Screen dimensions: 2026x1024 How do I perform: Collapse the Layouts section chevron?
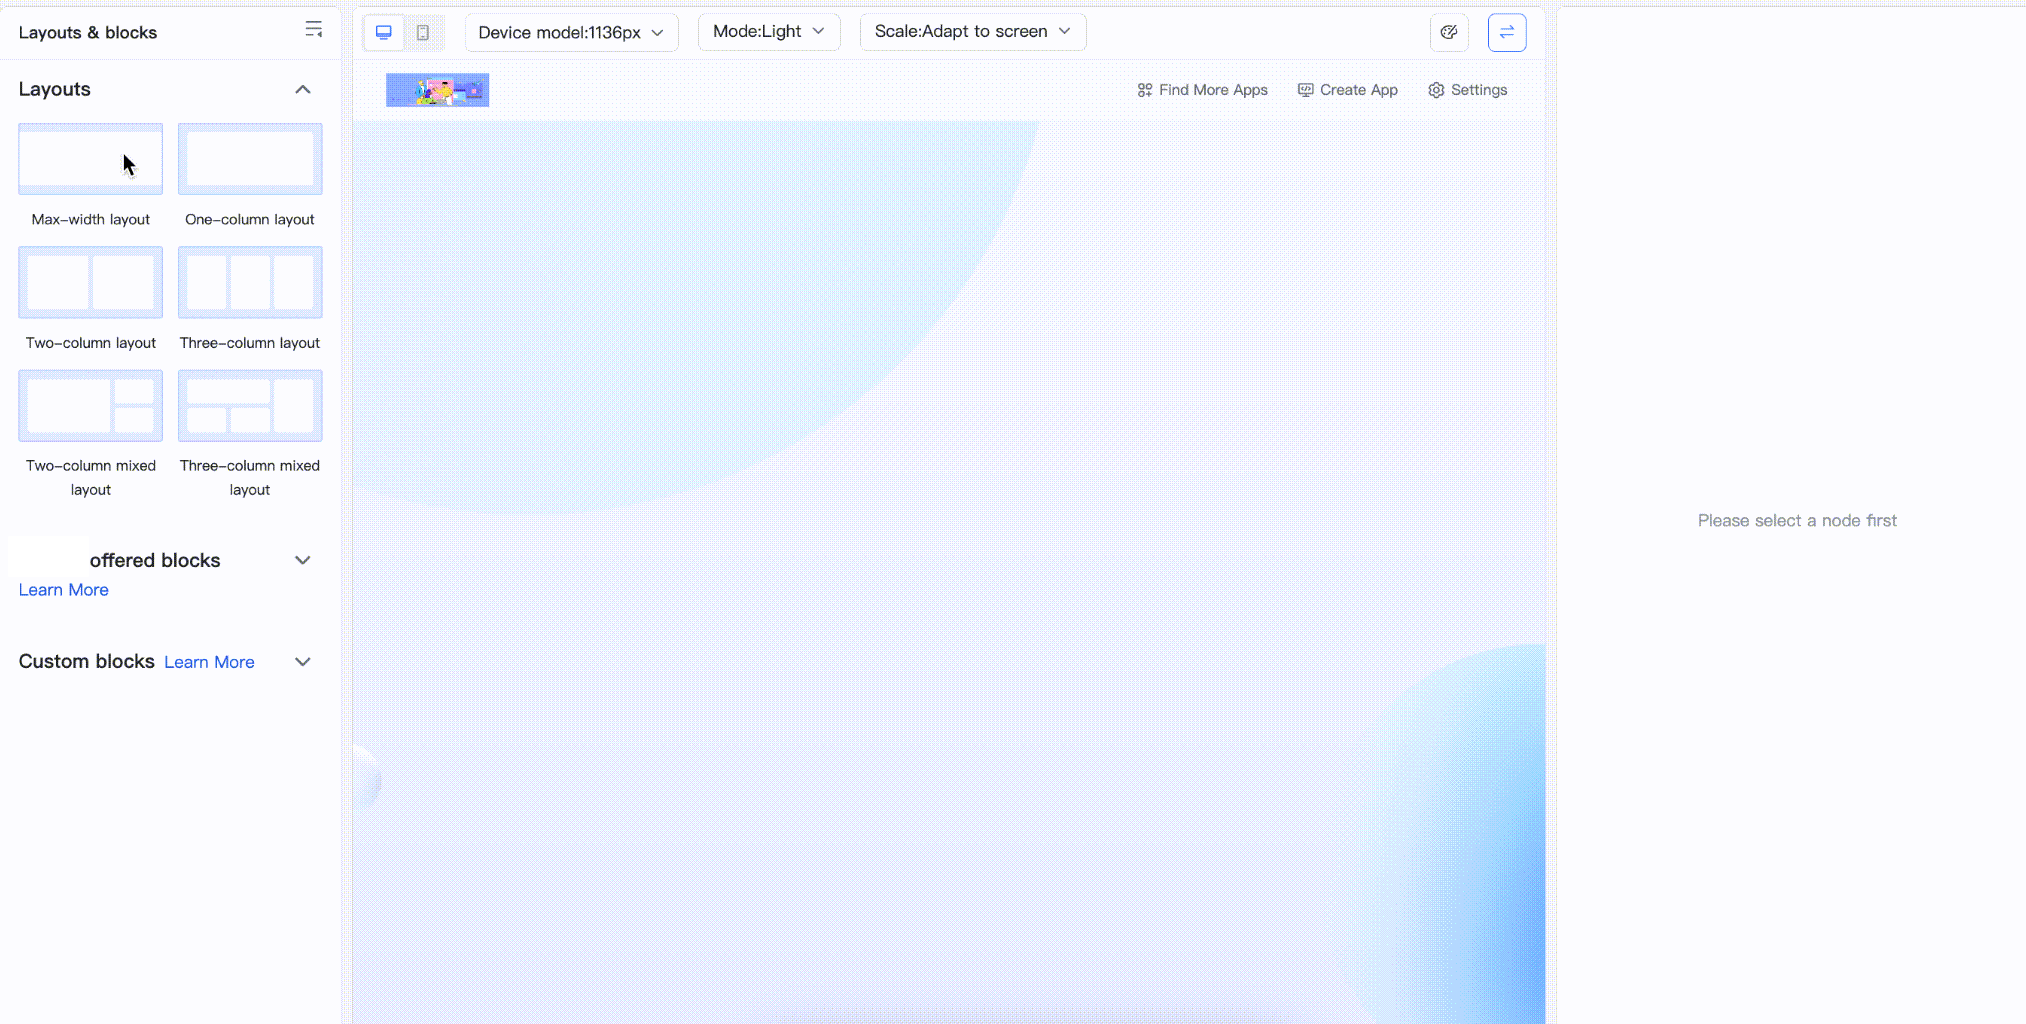[x=303, y=89]
